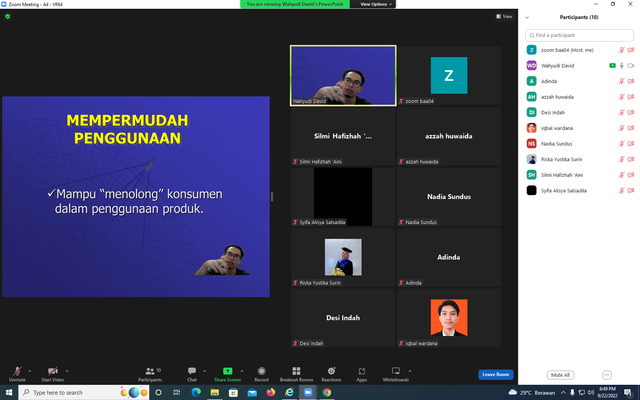This screenshot has height=400, width=640.
Task: Select Riska Yustika Surin video tile
Action: pyautogui.click(x=343, y=257)
